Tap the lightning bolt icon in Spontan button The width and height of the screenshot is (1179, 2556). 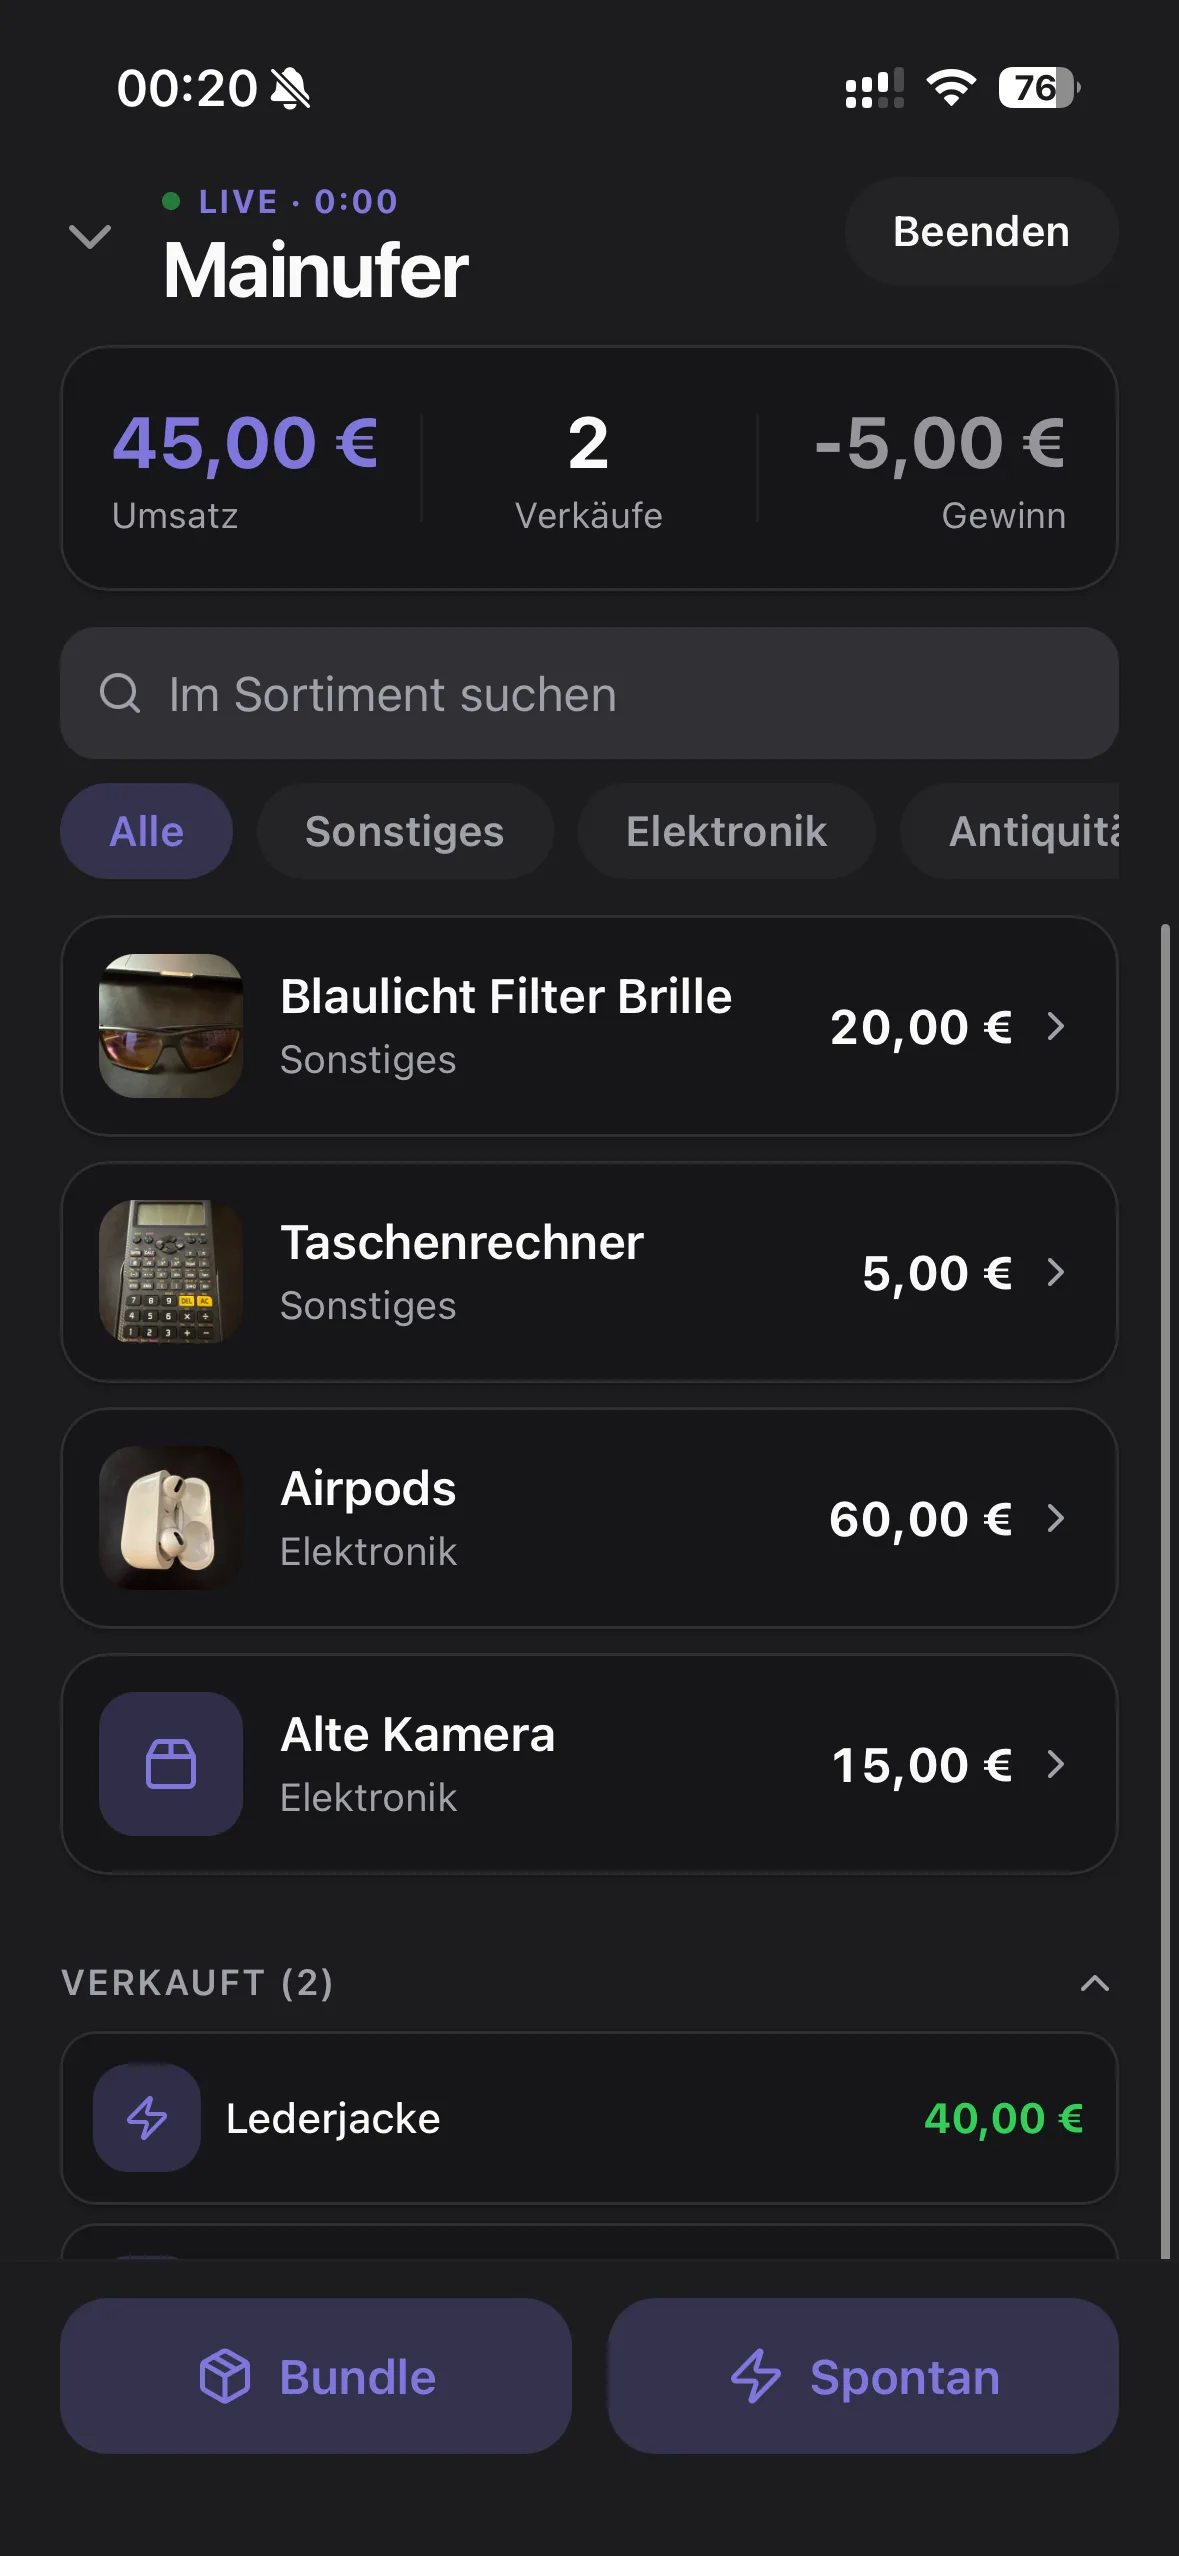pos(756,2376)
